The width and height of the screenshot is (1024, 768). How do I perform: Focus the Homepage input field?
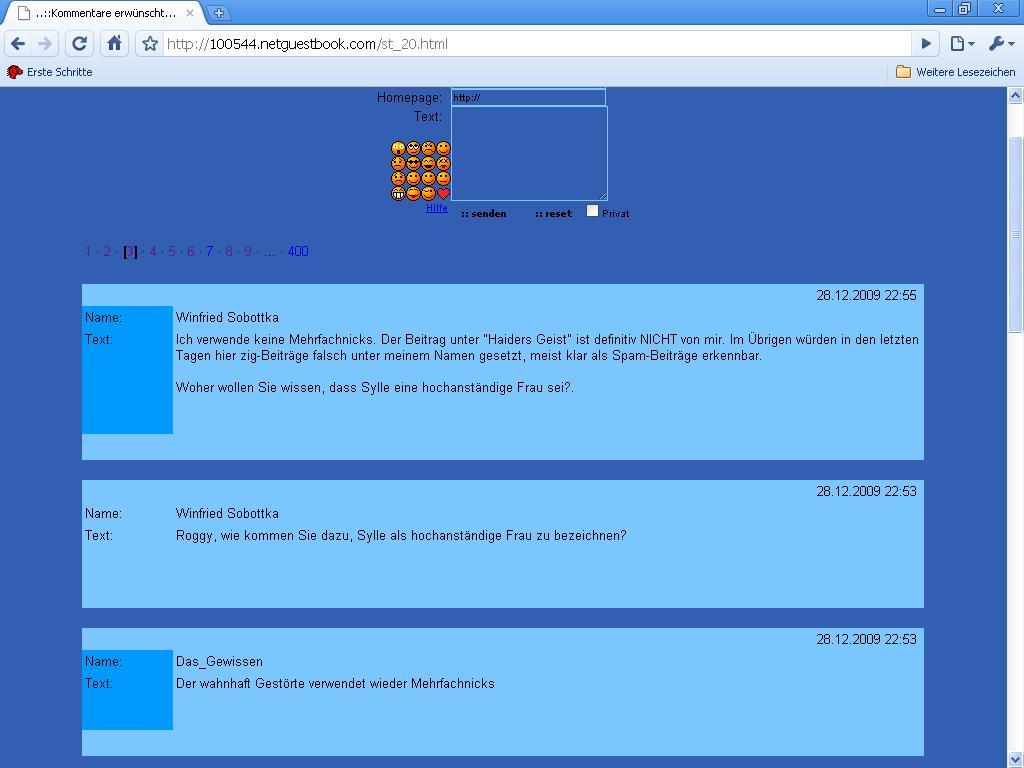pyautogui.click(x=528, y=97)
